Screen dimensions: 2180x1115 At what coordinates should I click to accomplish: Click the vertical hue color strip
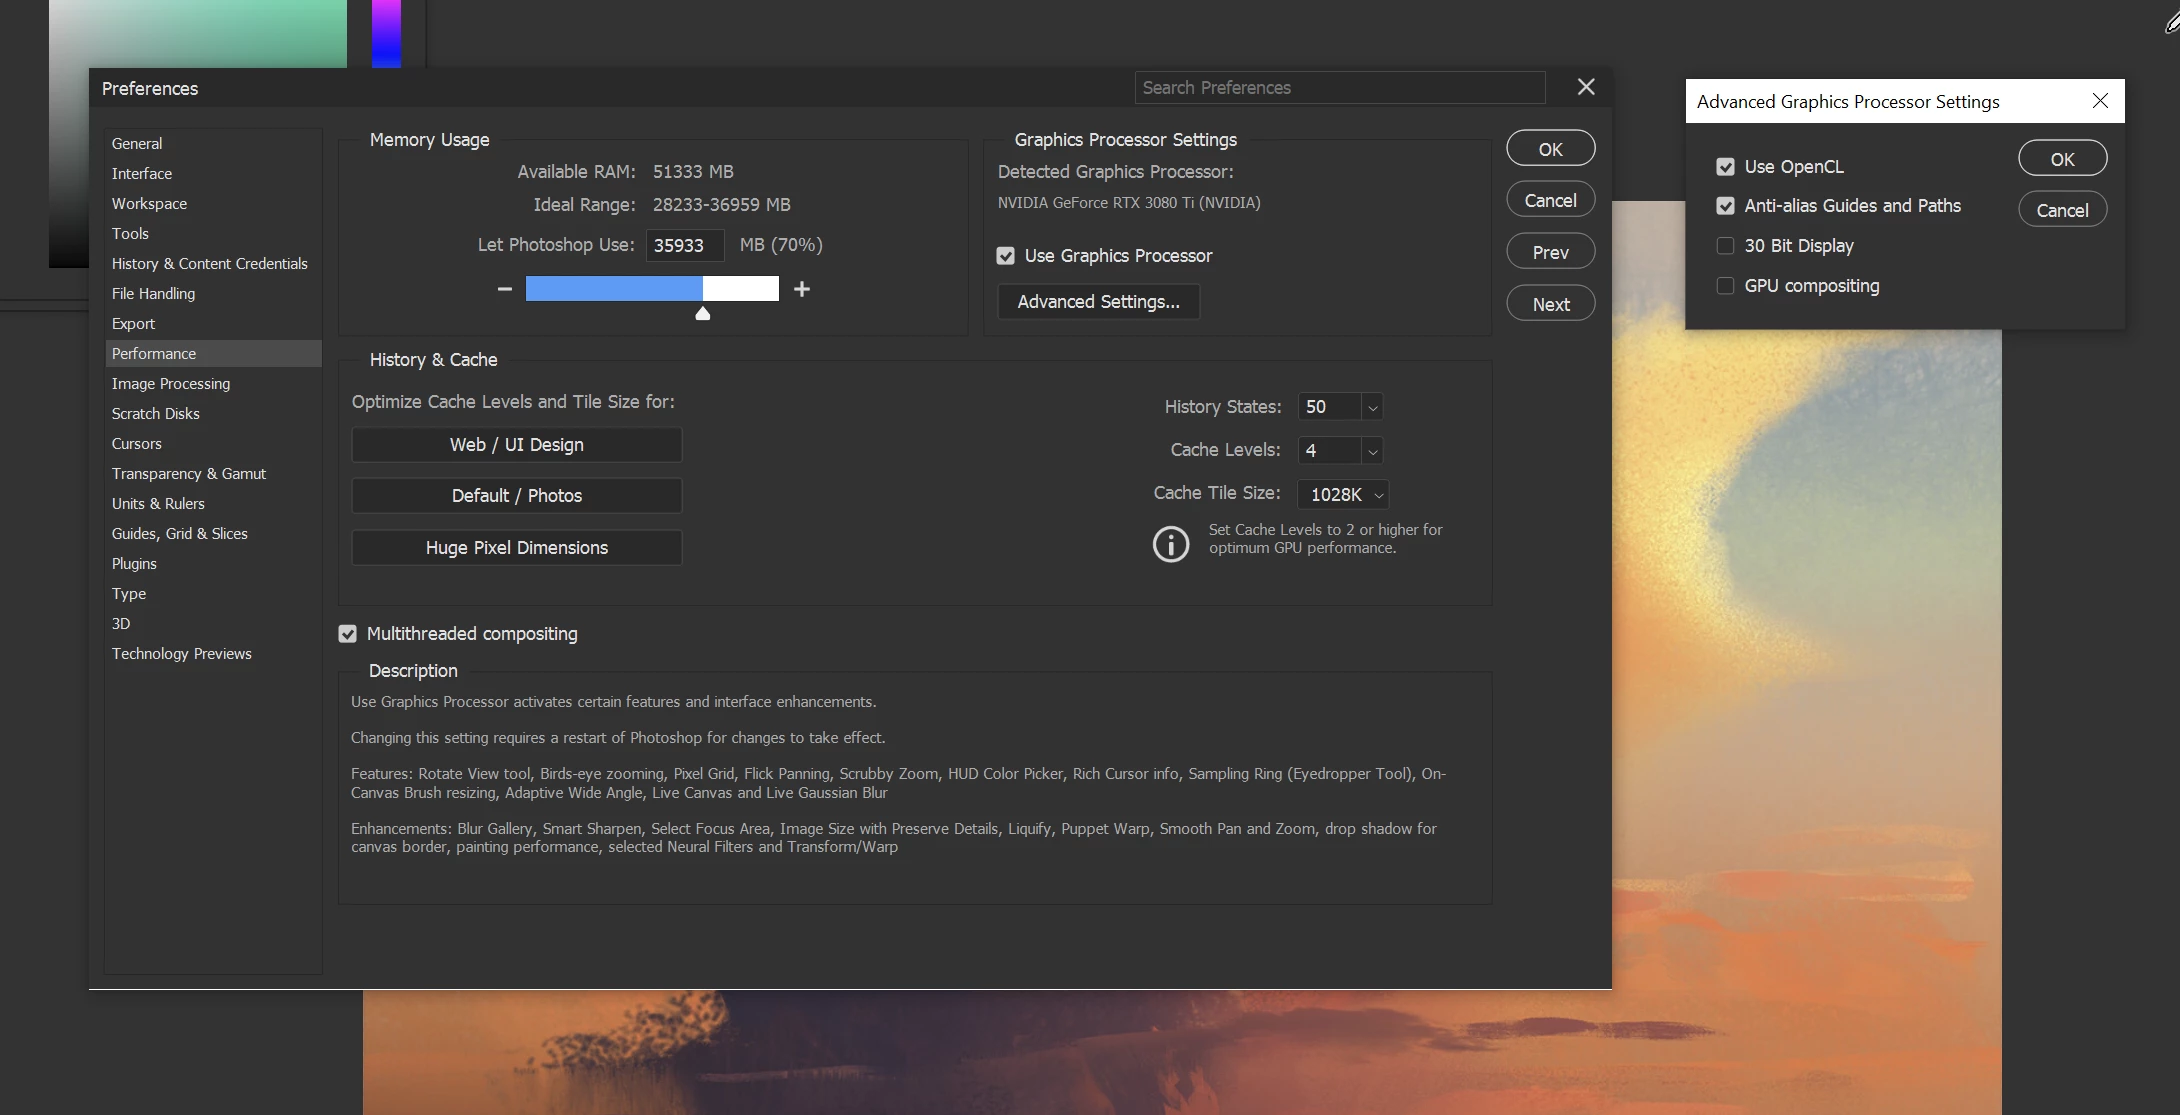coord(386,34)
